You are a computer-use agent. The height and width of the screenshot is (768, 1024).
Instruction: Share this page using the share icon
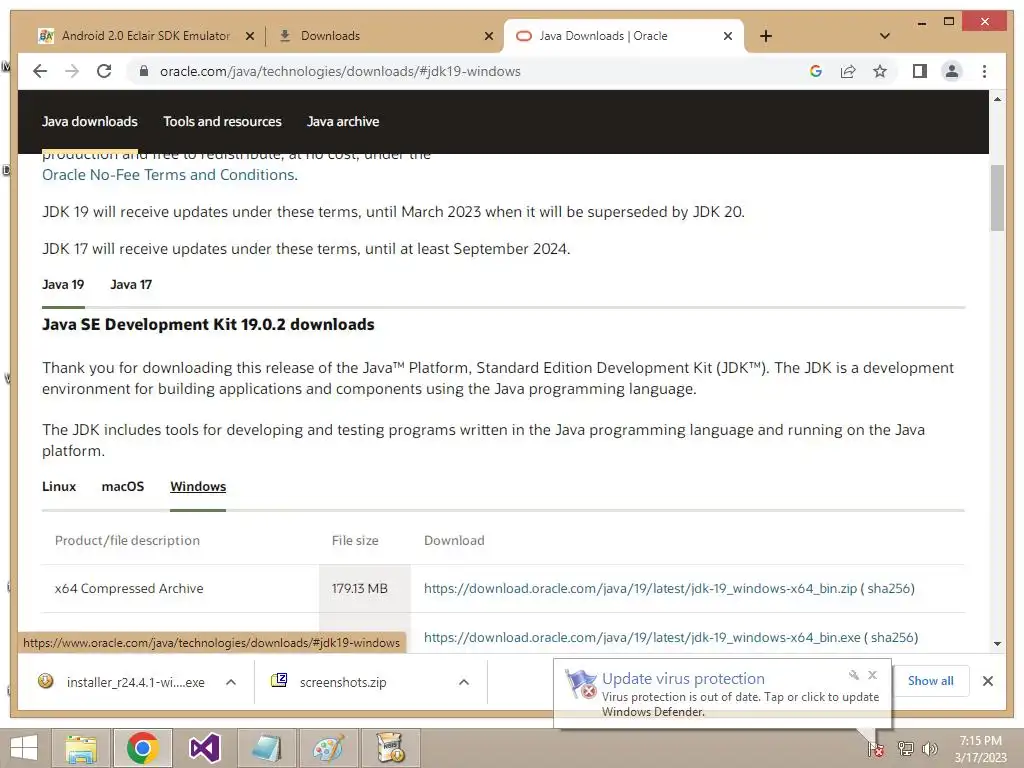click(x=848, y=71)
